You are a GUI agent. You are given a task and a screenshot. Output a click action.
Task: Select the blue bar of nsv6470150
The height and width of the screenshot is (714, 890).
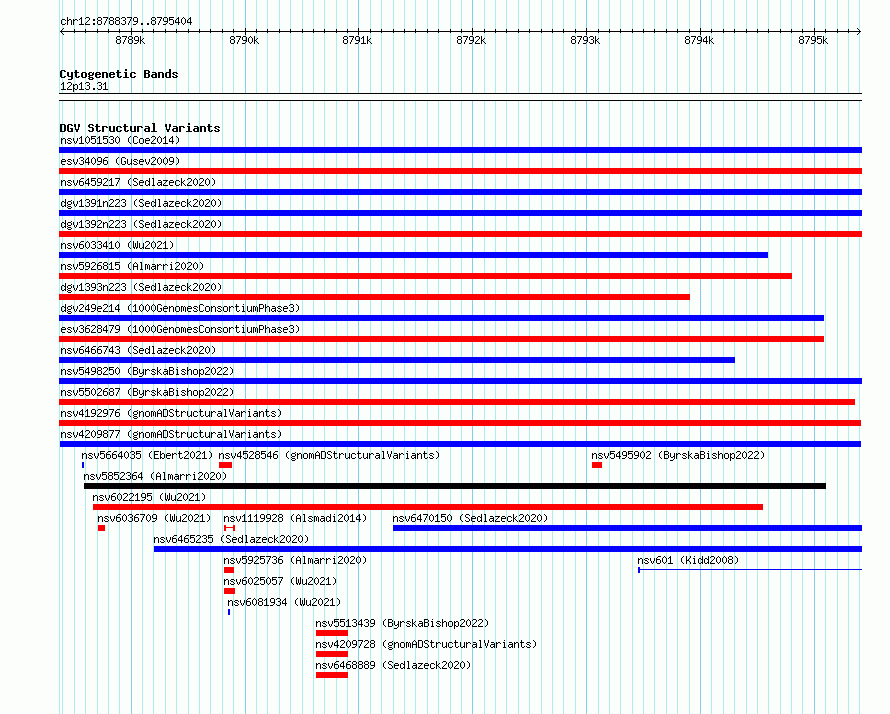(x=627, y=528)
